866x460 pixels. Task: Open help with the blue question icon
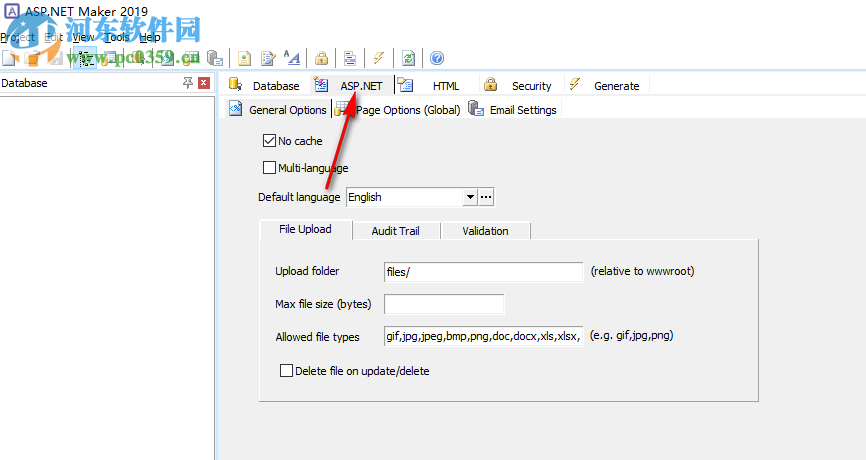coord(437,58)
